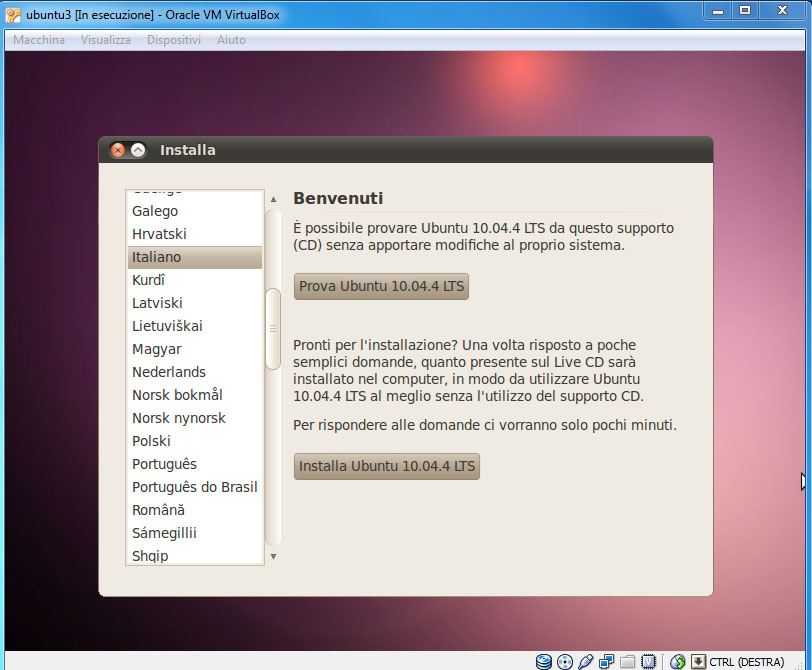Click the CTRL (DESTRA) host key label
812x670 pixels.
[746, 662]
